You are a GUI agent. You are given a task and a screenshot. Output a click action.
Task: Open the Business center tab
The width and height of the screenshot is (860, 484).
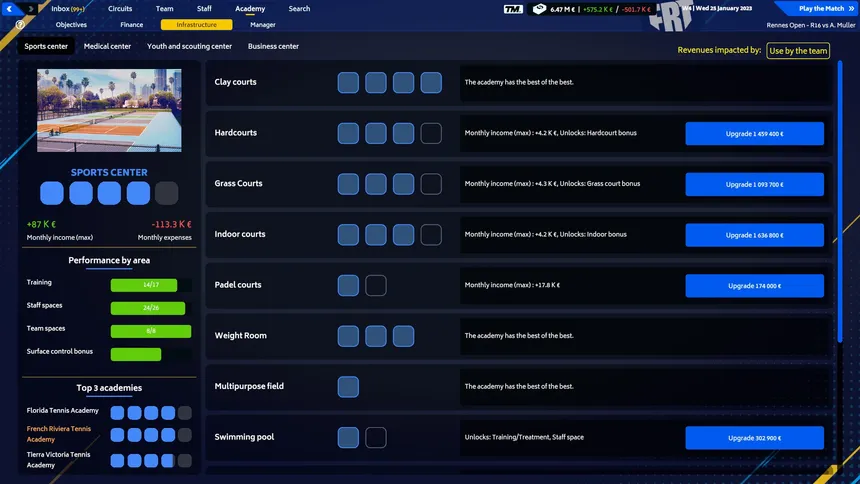tap(273, 46)
